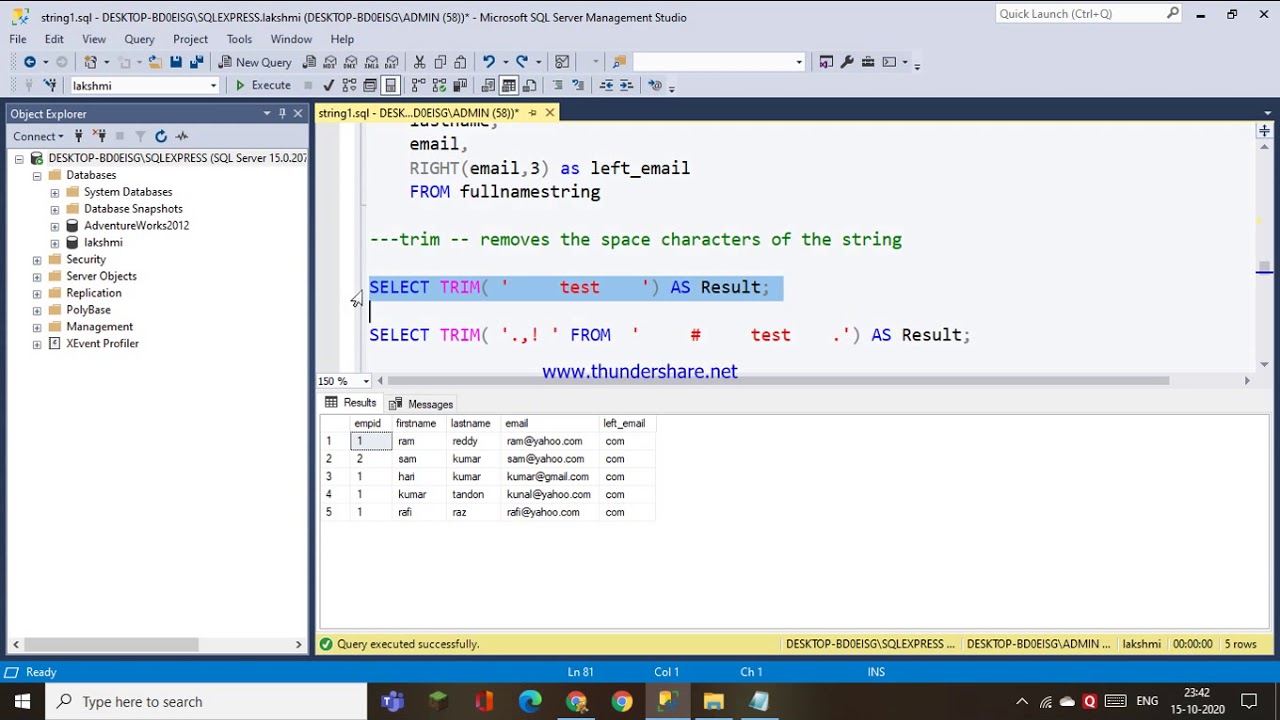Screen dimensions: 1280x720
Task: Open the Query menu
Action: point(139,39)
